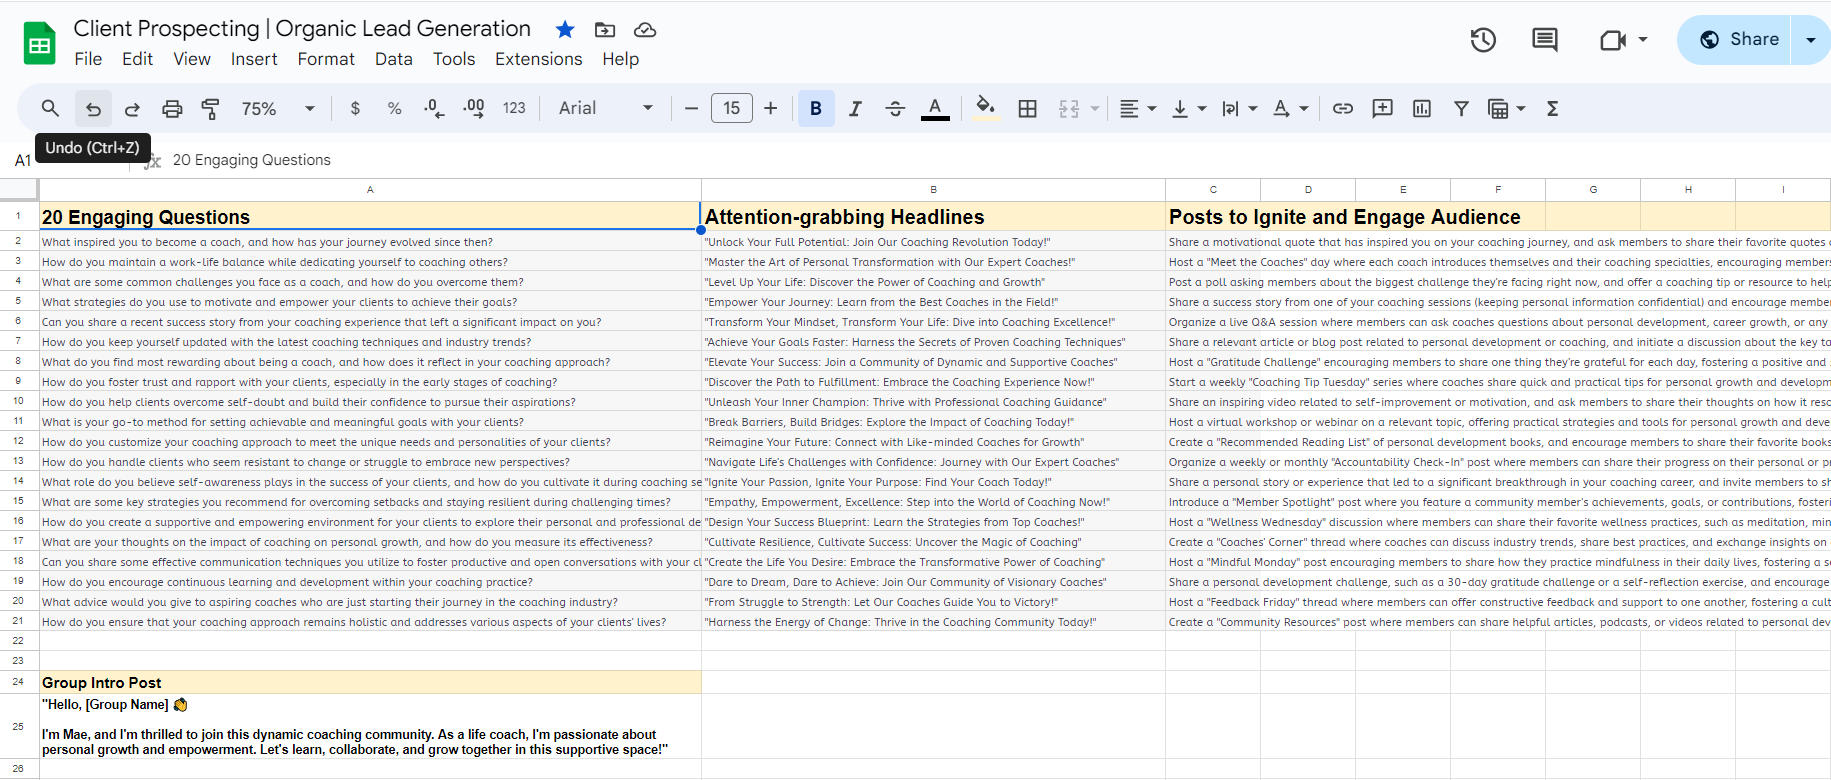Open the Format menu
The image size is (1831, 780).
tap(326, 59)
